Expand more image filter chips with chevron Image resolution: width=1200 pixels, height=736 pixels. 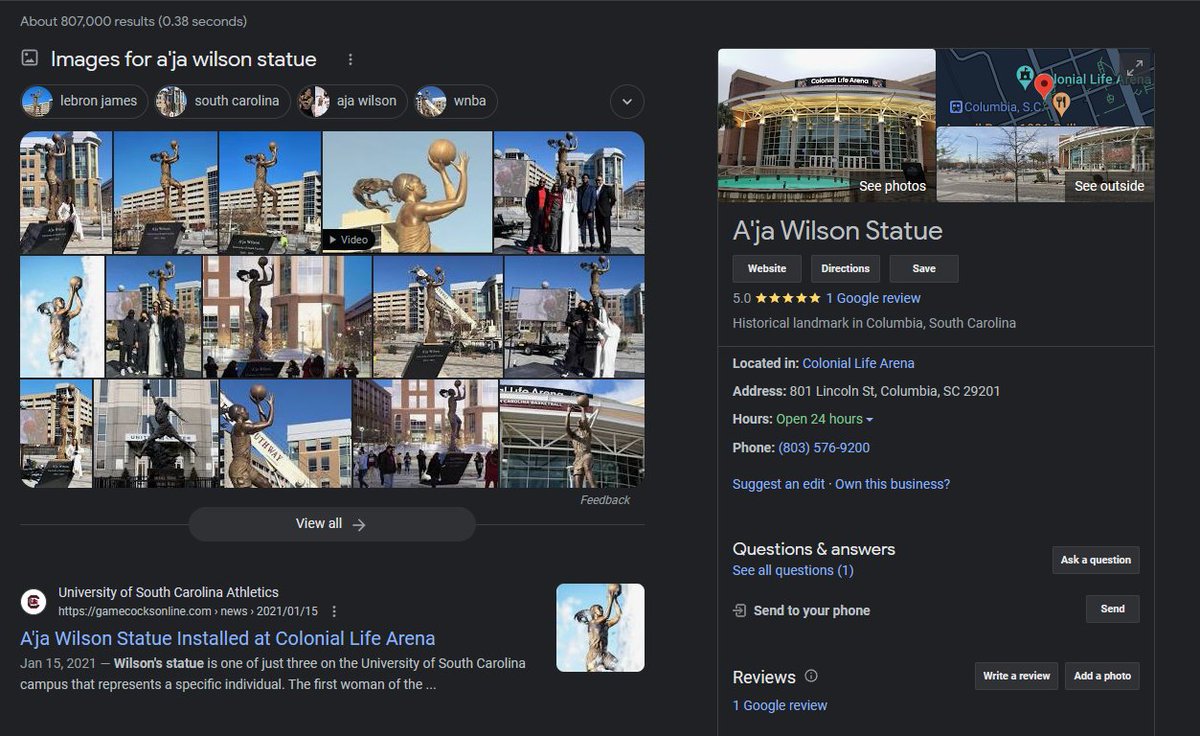pyautogui.click(x=627, y=101)
